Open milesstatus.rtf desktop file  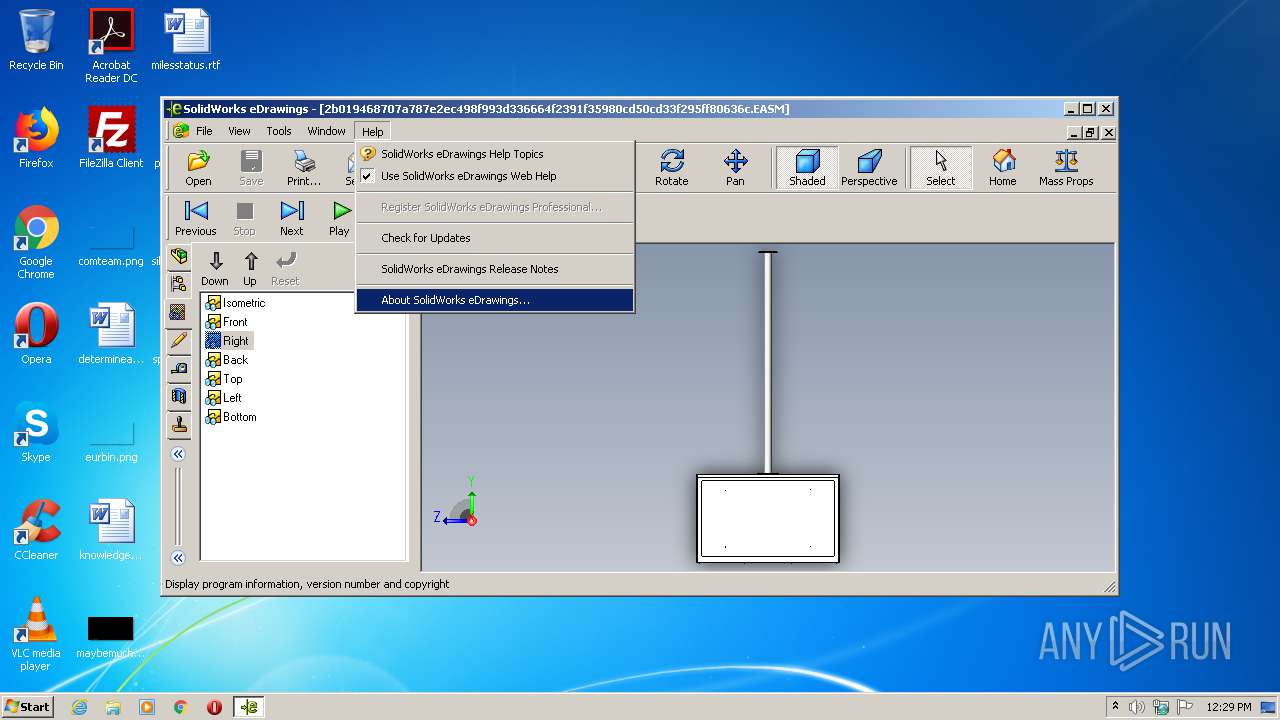[186, 40]
